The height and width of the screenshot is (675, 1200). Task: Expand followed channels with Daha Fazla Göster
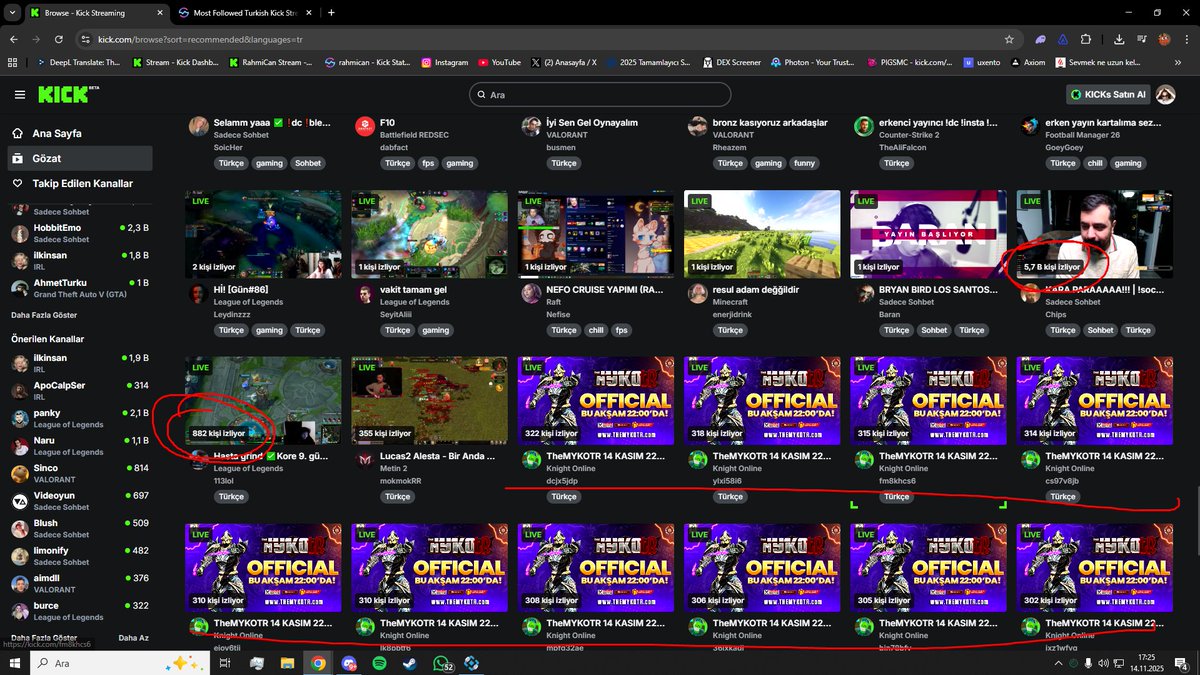click(43, 314)
